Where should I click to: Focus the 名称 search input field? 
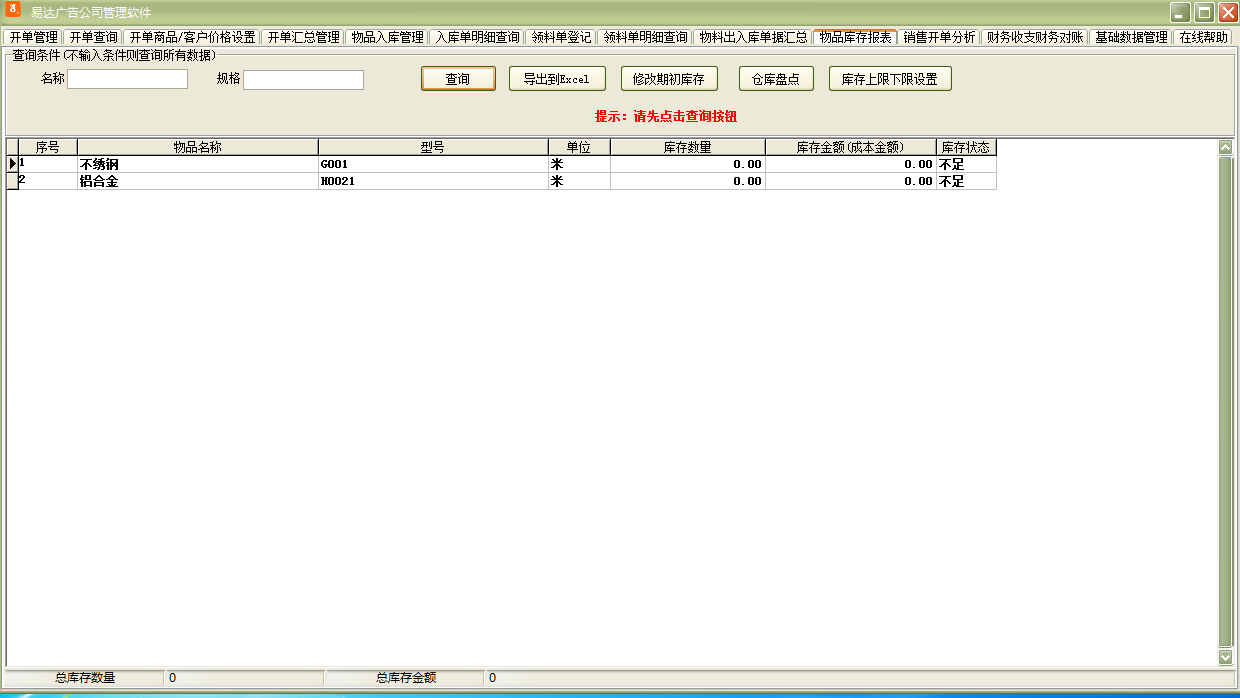coord(127,79)
